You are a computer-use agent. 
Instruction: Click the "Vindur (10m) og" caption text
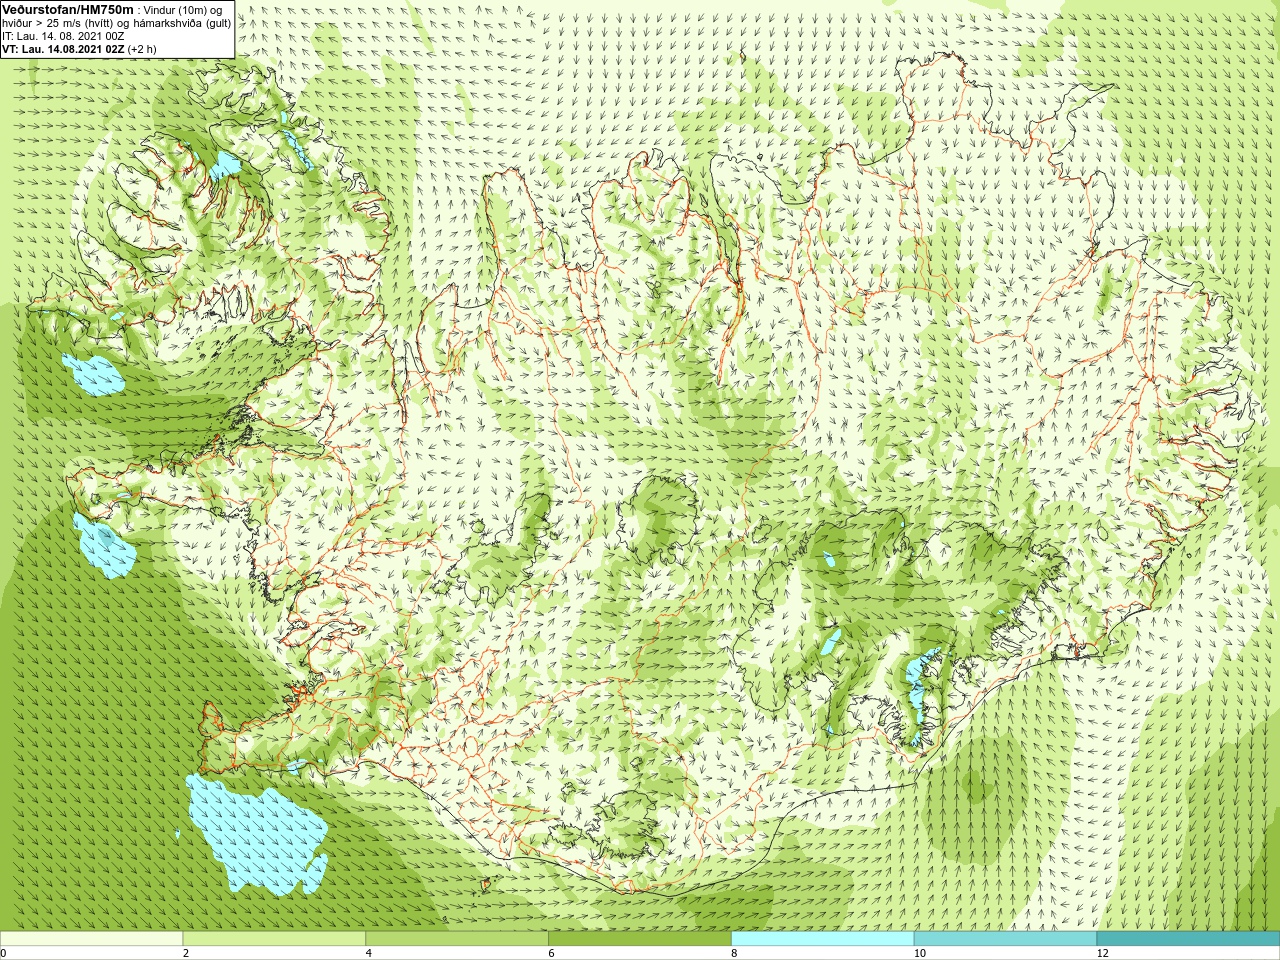point(184,9)
